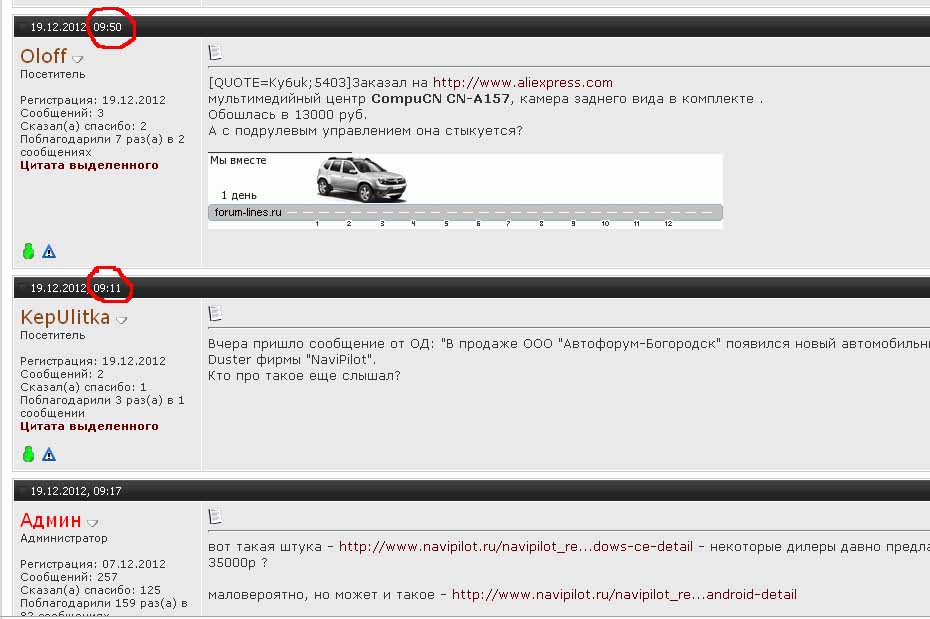The width and height of the screenshot is (930, 619).
Task: Report KepUlitka's post via warning triangle icon
Action: point(49,454)
